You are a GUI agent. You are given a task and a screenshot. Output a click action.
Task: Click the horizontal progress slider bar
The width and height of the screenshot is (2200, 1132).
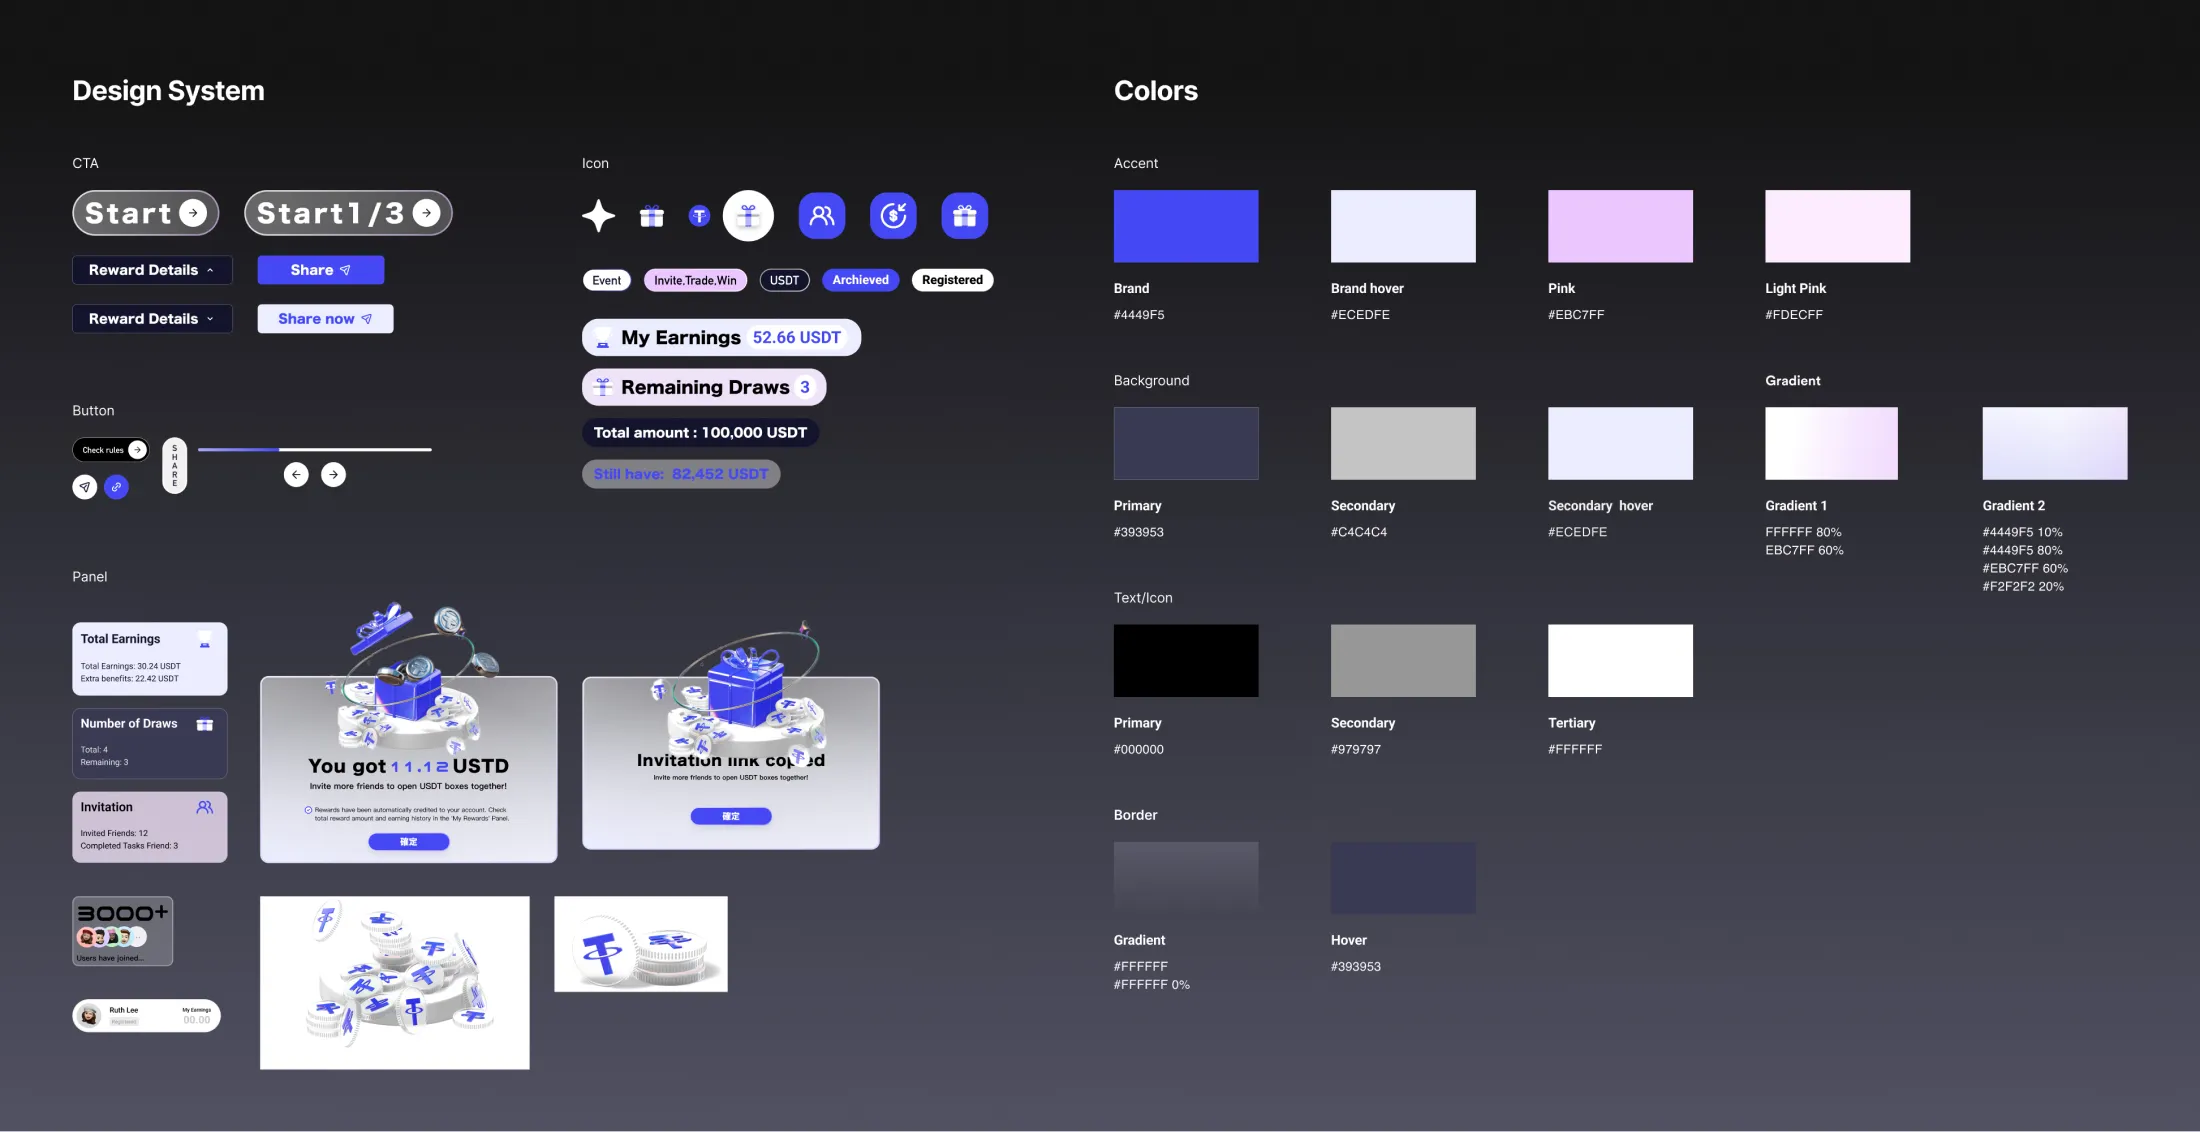(x=315, y=450)
